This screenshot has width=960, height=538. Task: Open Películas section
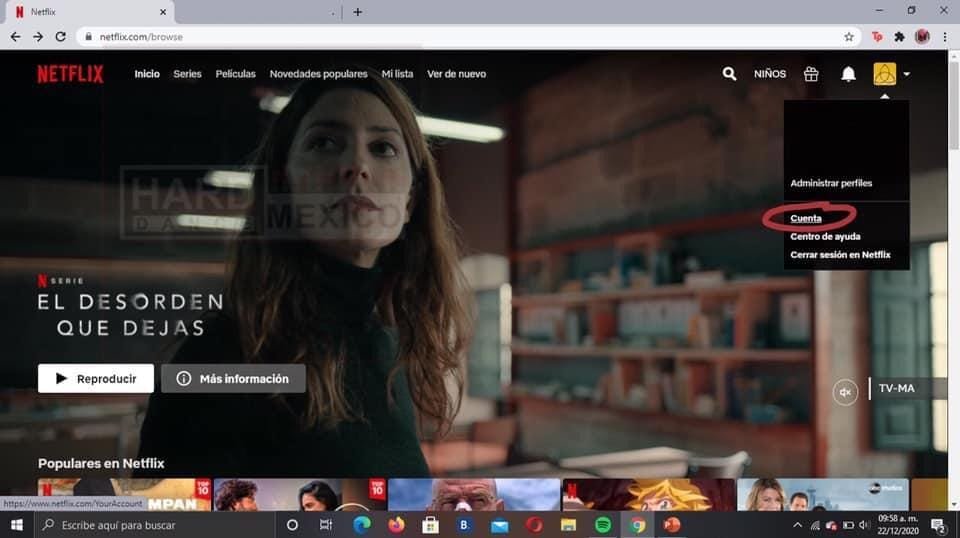pyautogui.click(x=236, y=74)
